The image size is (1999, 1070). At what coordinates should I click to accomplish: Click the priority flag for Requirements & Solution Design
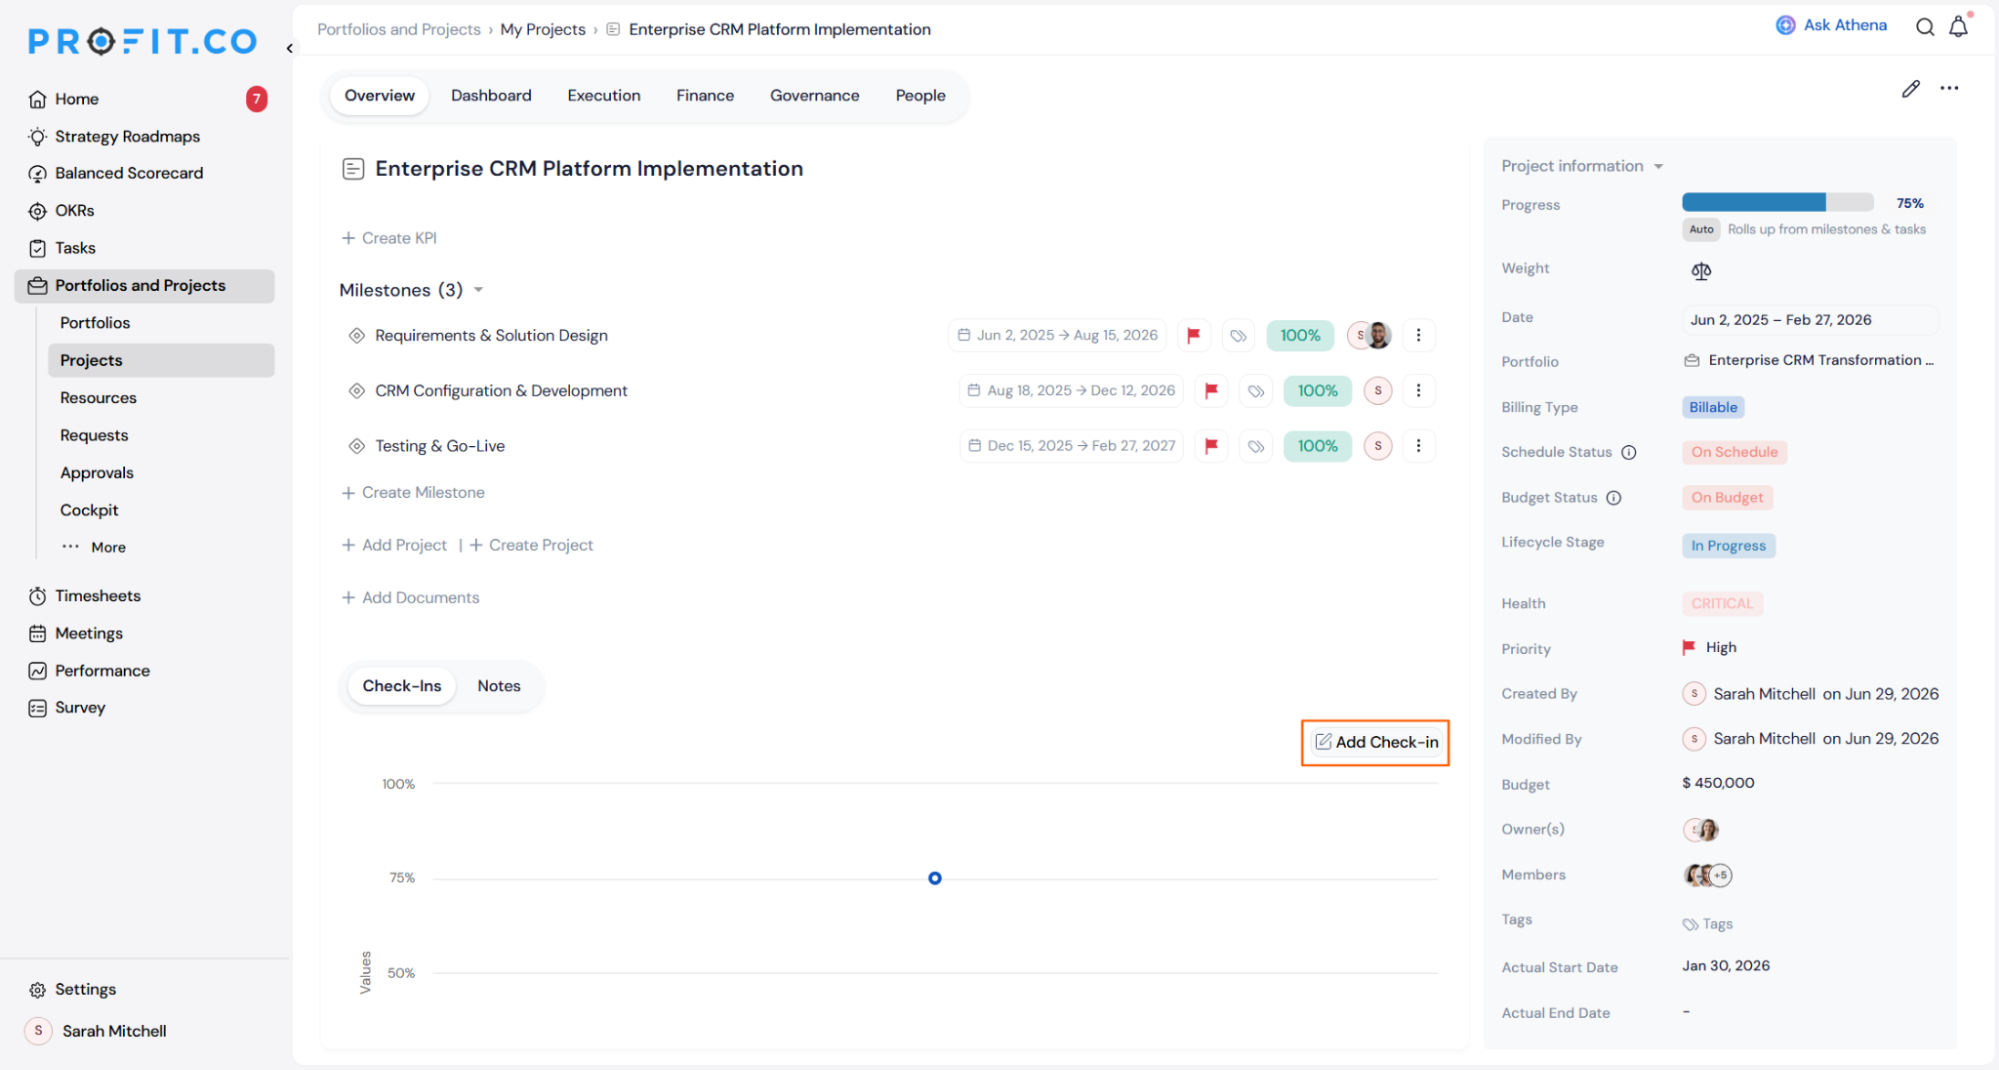1193,336
